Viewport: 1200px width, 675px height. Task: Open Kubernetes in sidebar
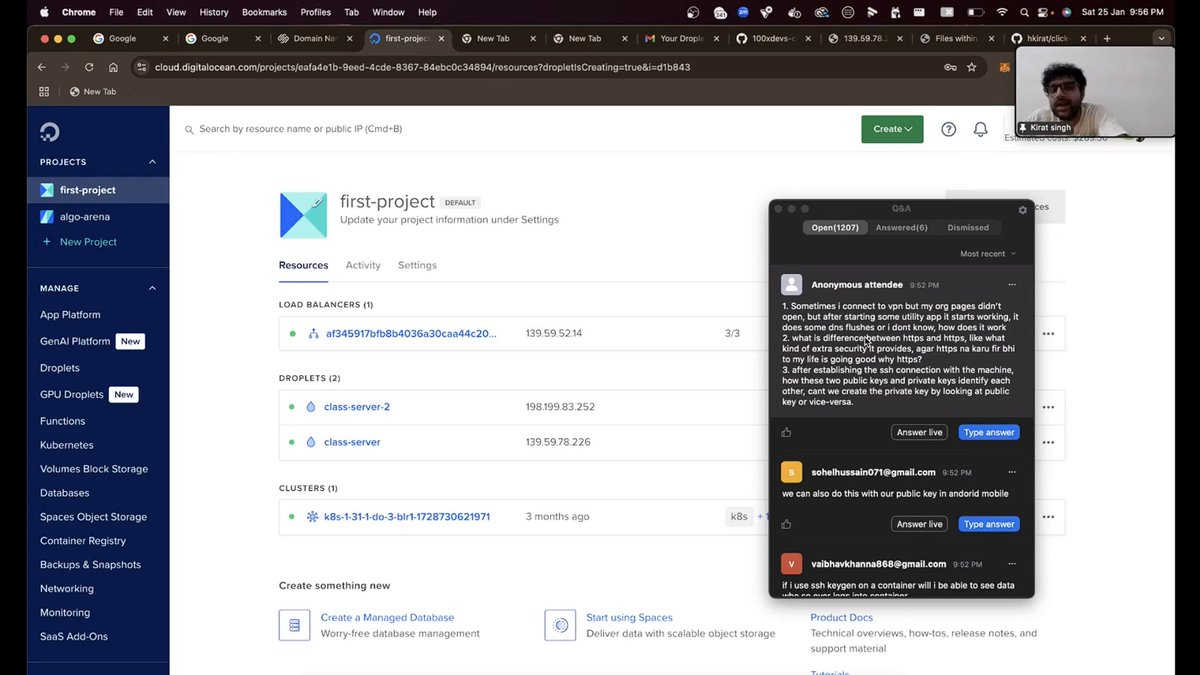(67, 445)
